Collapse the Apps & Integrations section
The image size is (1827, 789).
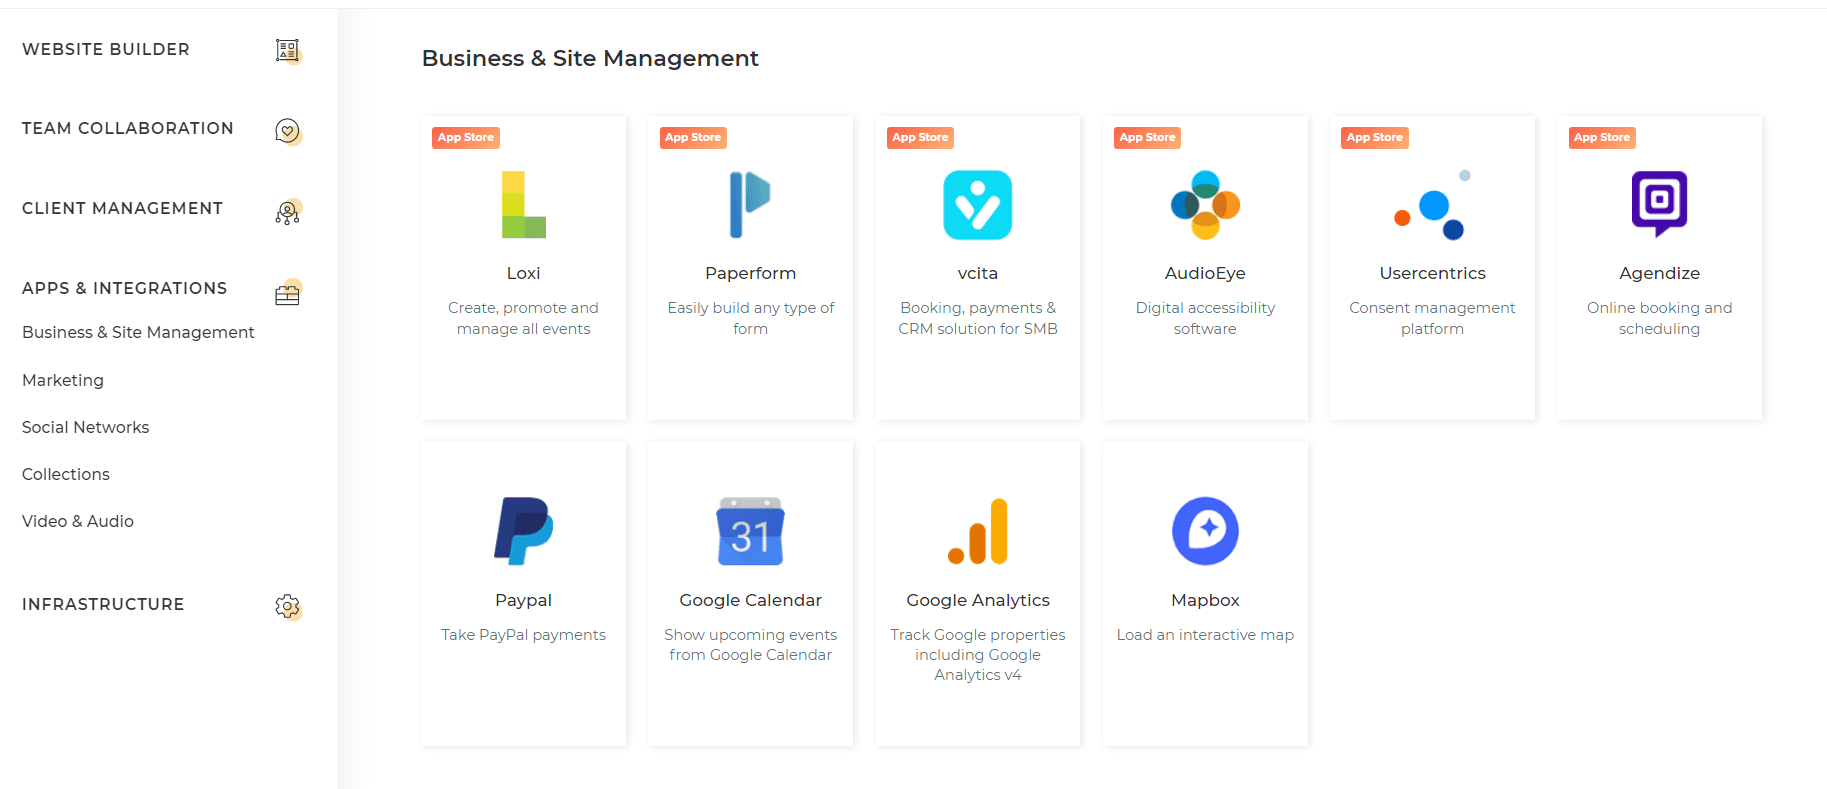[125, 288]
